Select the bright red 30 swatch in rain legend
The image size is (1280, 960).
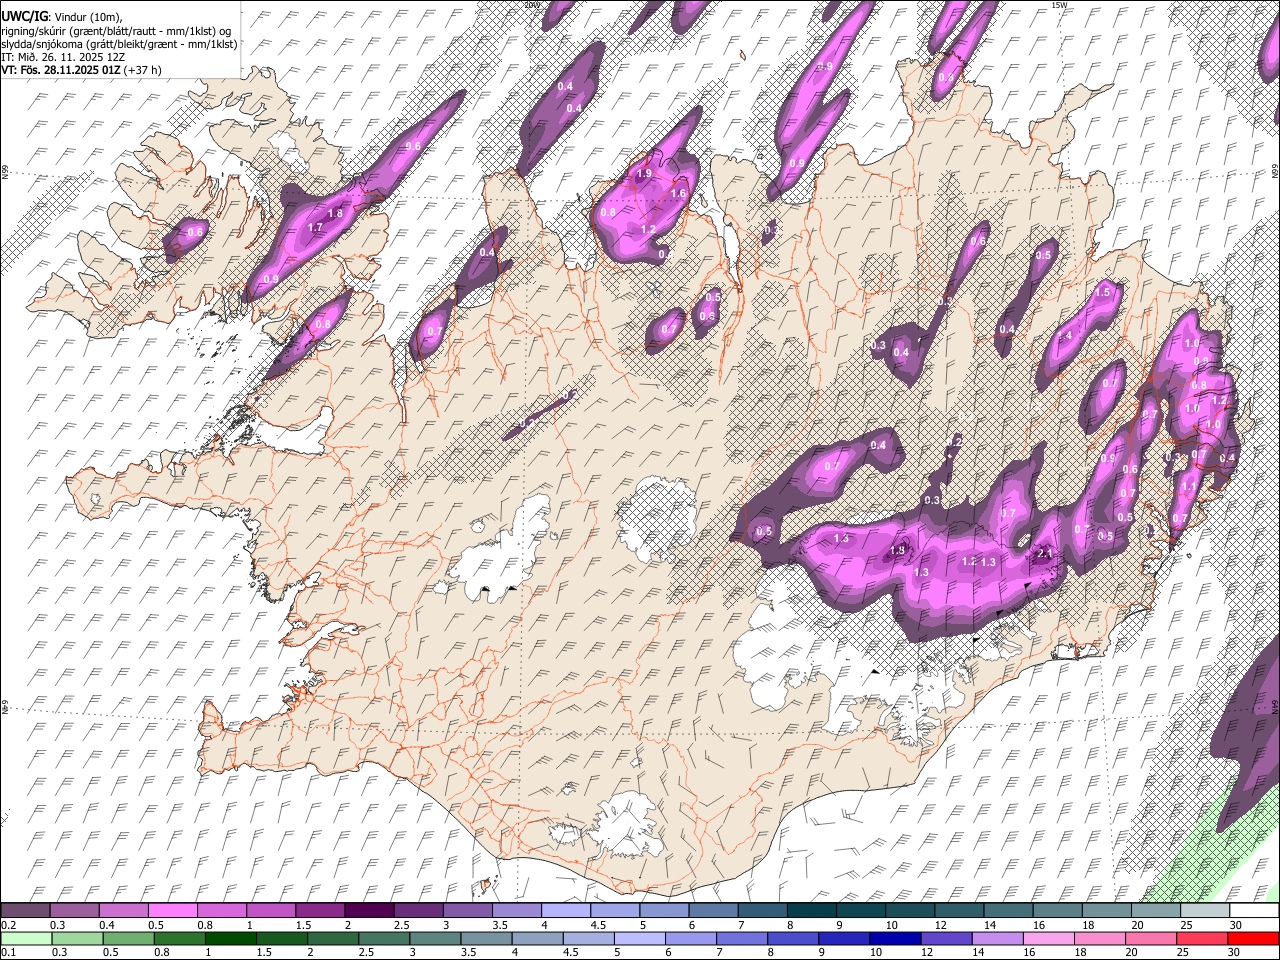pyautogui.click(x=1254, y=939)
